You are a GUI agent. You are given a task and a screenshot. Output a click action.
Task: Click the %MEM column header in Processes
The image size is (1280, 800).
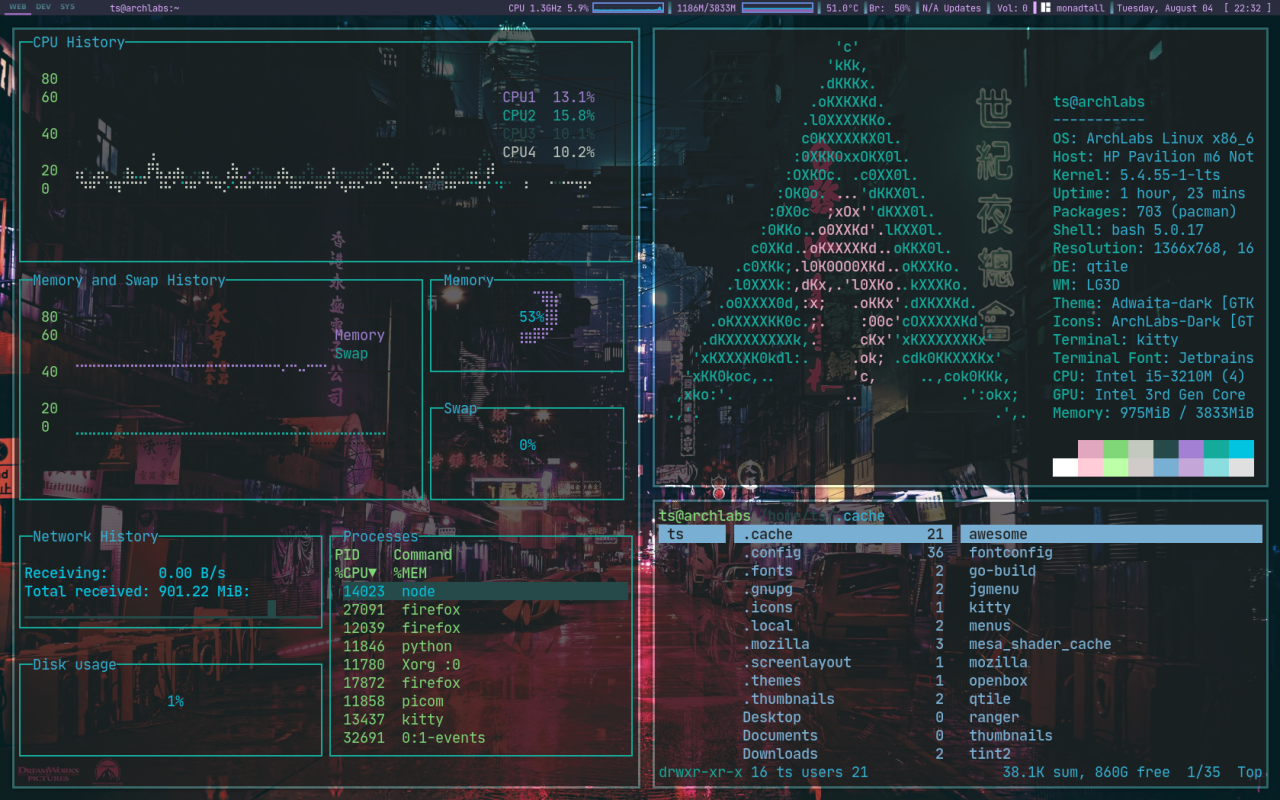coord(410,573)
